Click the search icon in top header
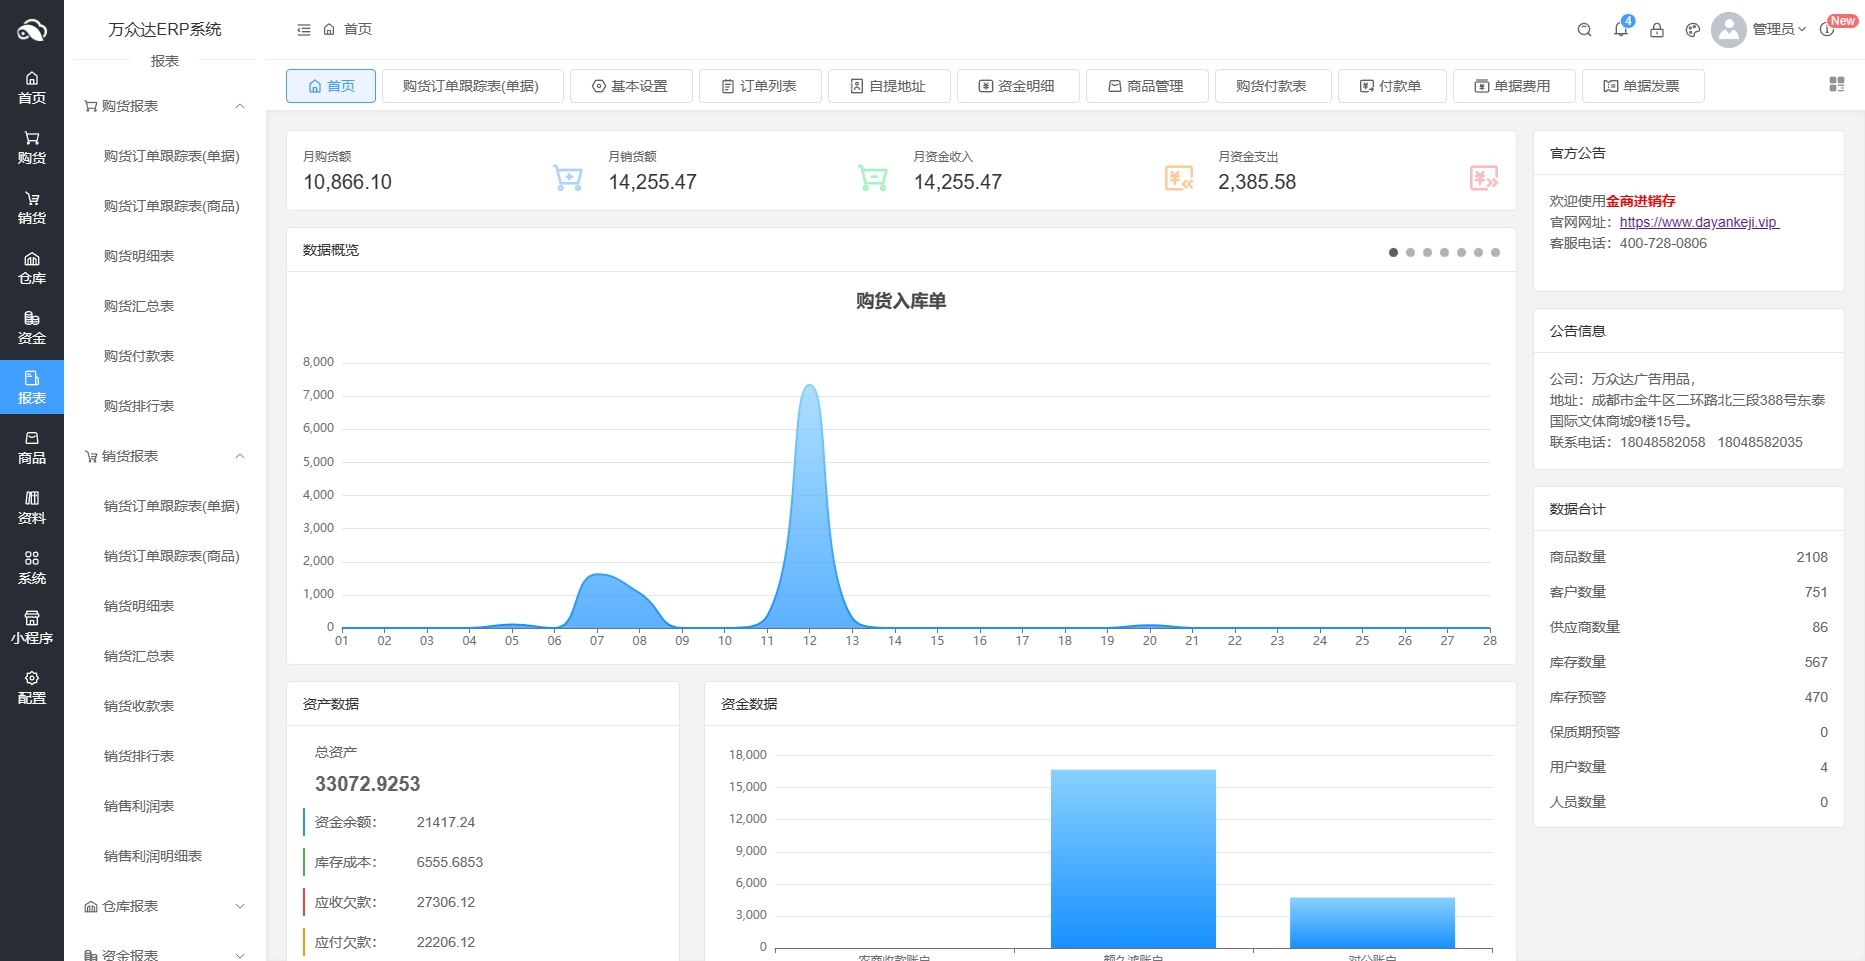The image size is (1865, 961). pos(1584,30)
